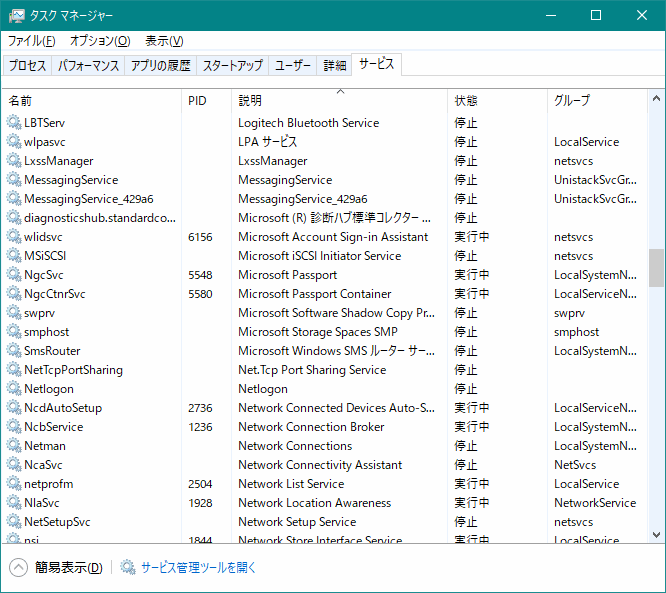Click the gear icon next to LxssManager

click(x=14, y=161)
